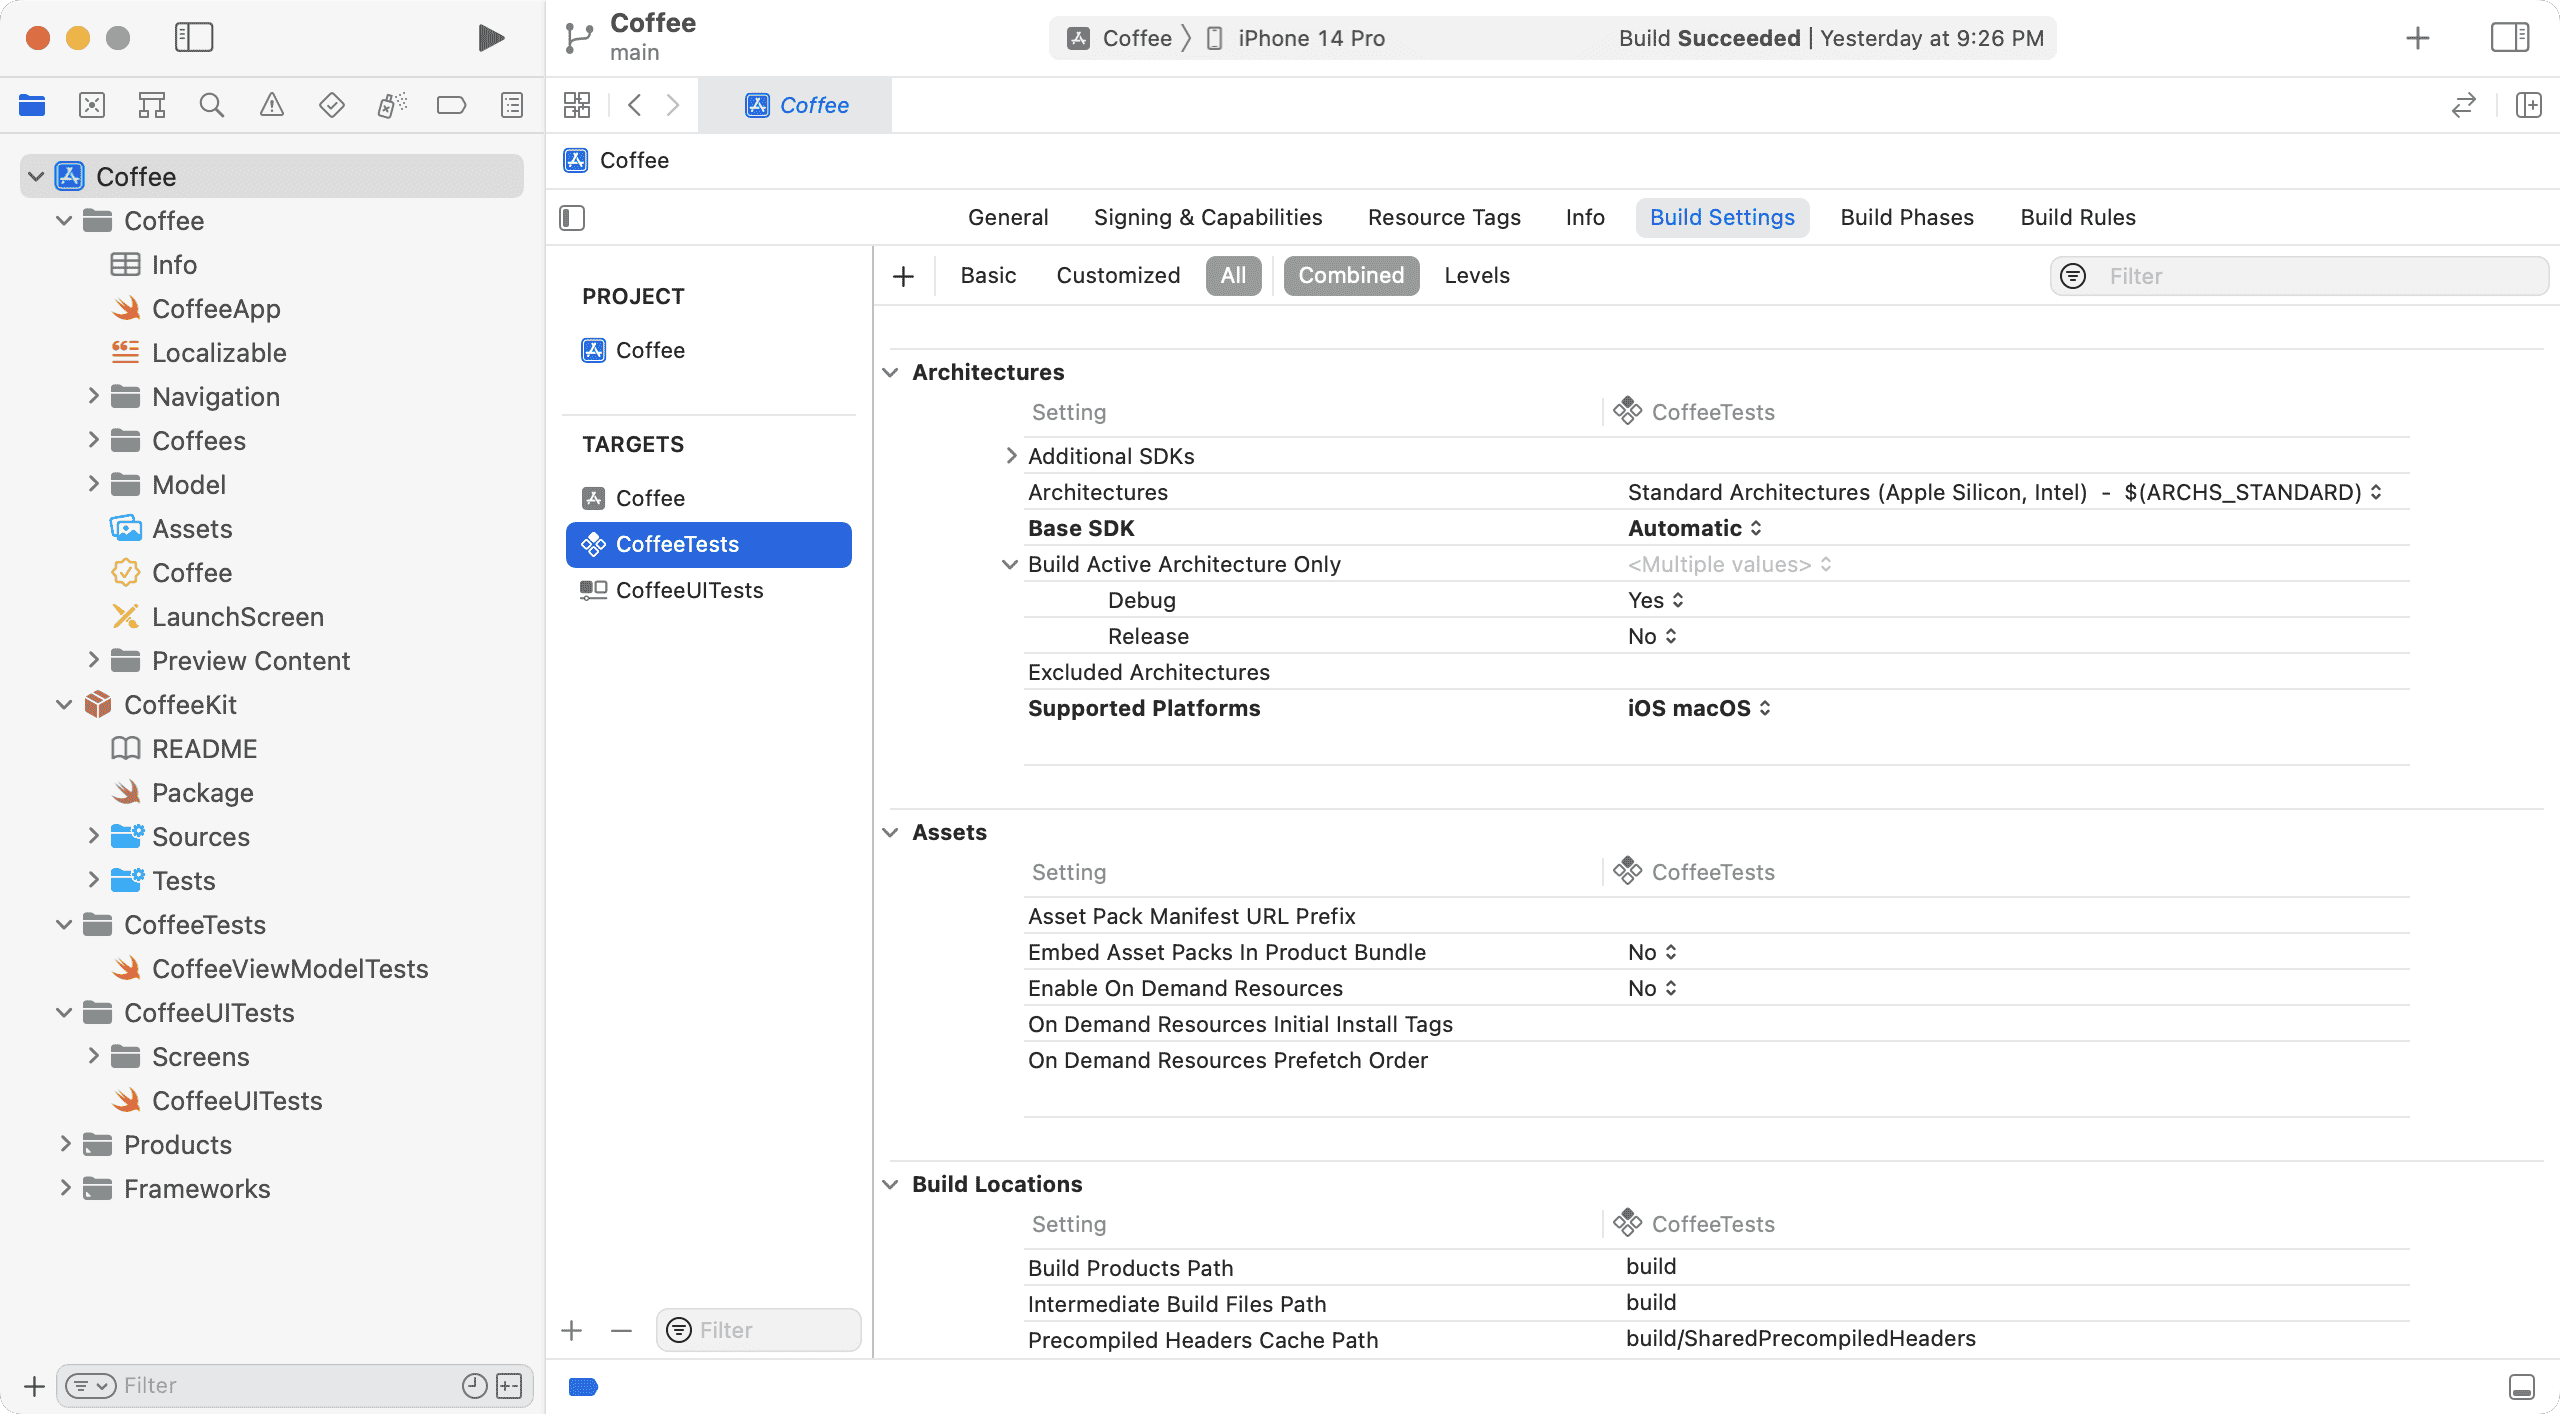Click the related items grid icon
2560x1414 pixels.
pyautogui.click(x=577, y=105)
